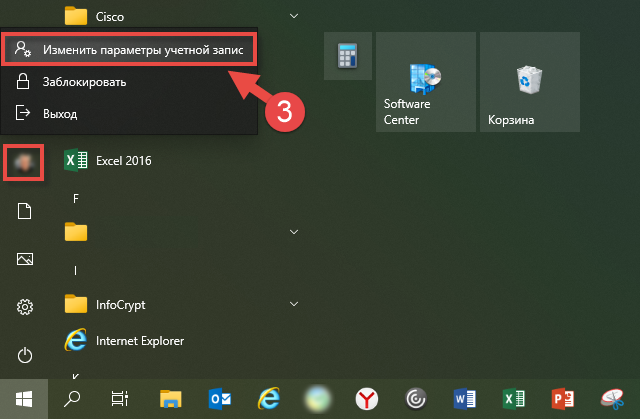
Task: Open the Cisco folder
Action: (x=180, y=16)
